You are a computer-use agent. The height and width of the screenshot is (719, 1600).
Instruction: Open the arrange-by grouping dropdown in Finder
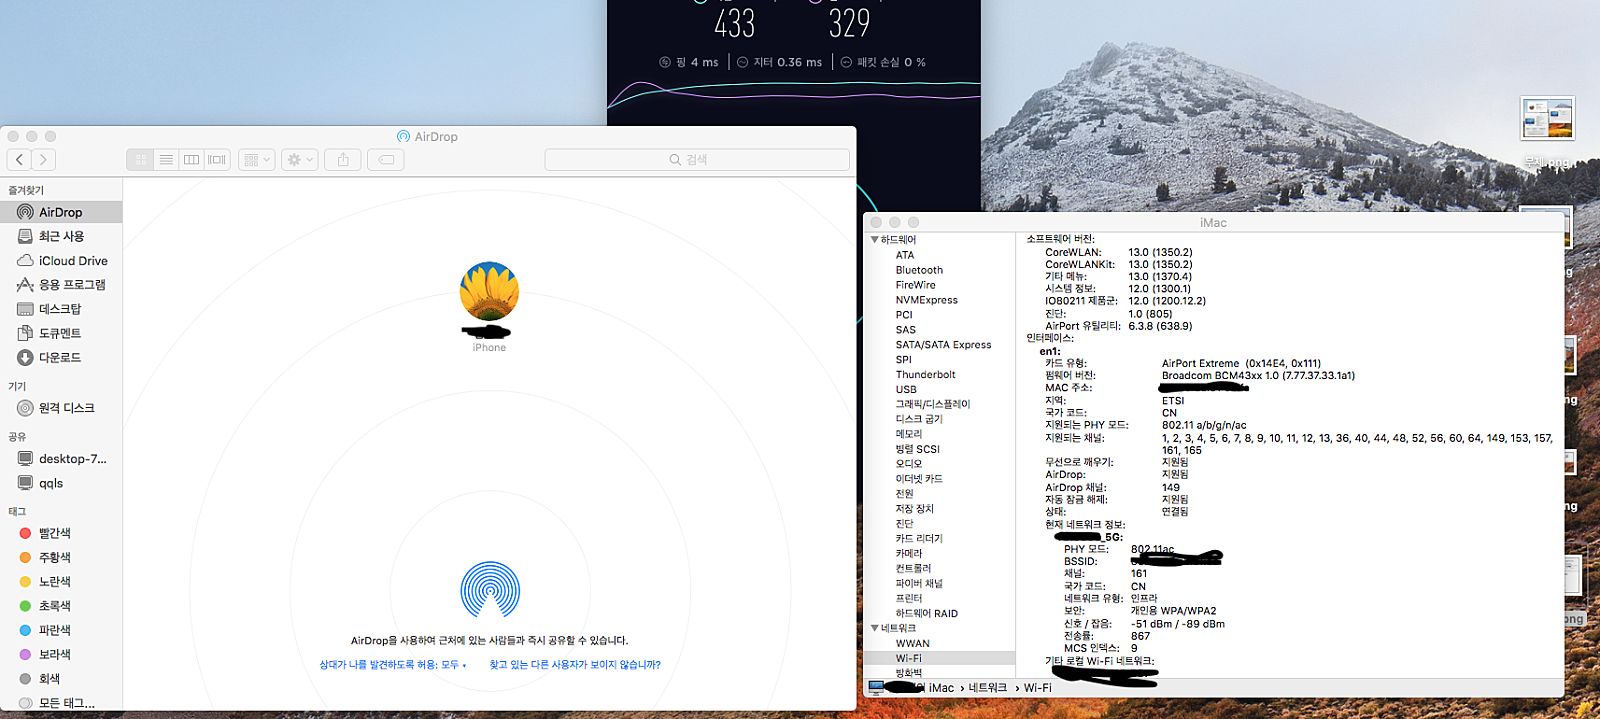pyautogui.click(x=257, y=159)
